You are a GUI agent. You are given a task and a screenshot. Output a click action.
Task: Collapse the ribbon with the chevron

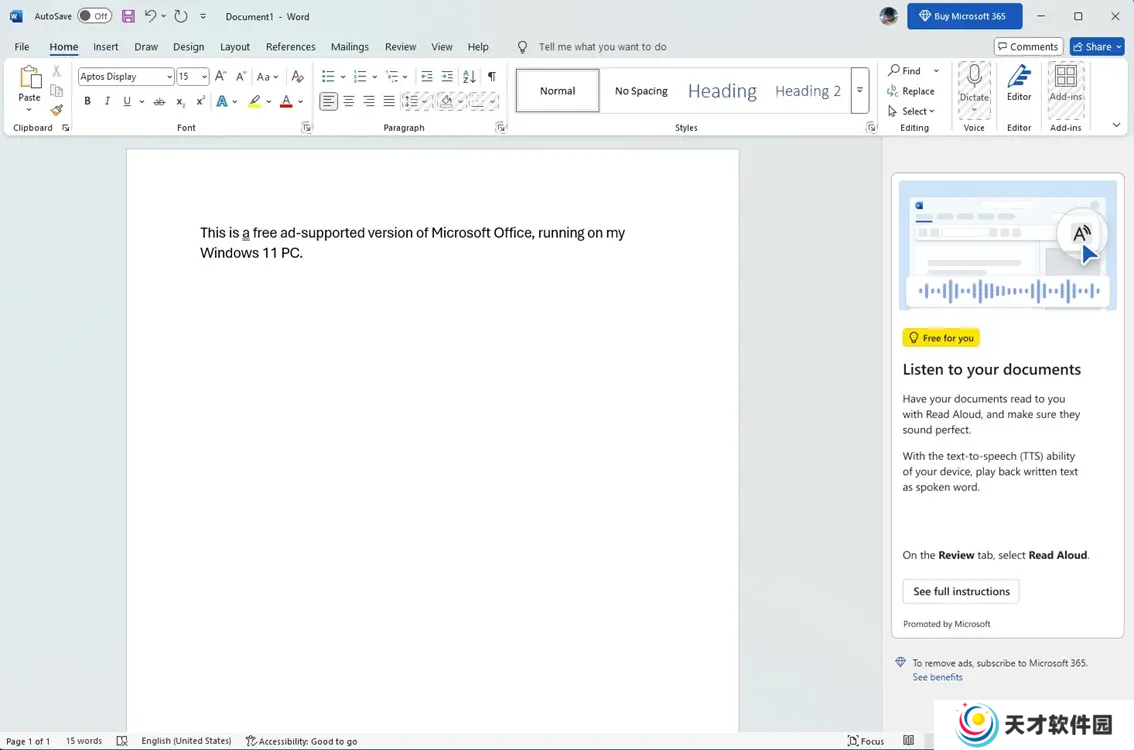(1116, 125)
